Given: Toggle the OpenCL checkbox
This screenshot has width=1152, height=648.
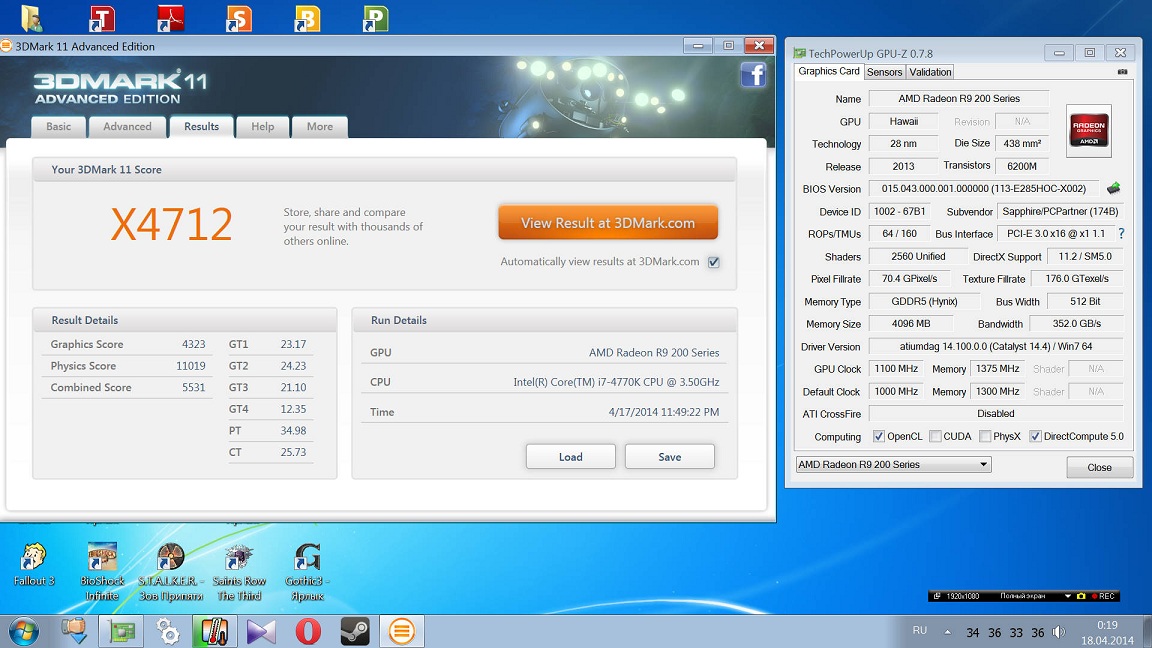Looking at the screenshot, I should (878, 436).
